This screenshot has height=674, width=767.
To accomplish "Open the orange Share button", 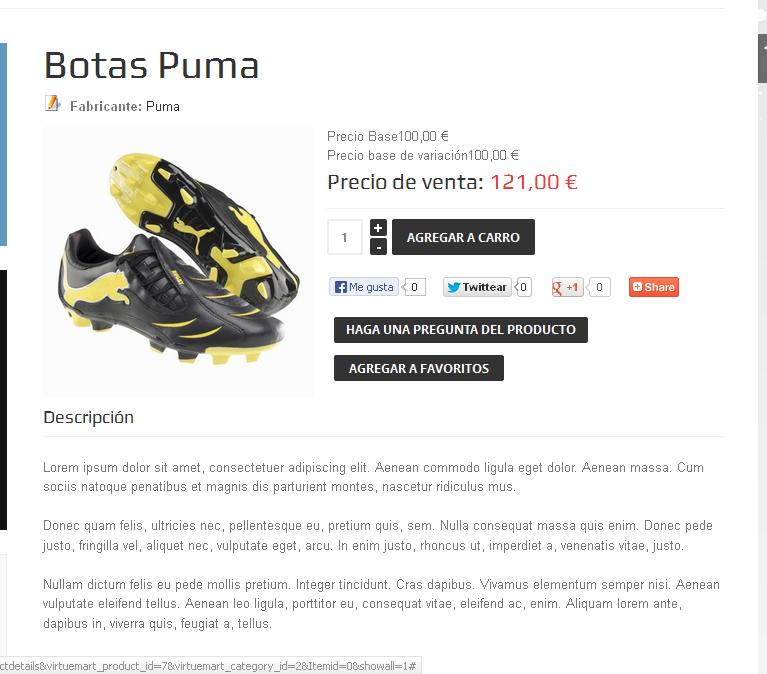I will [654, 287].
